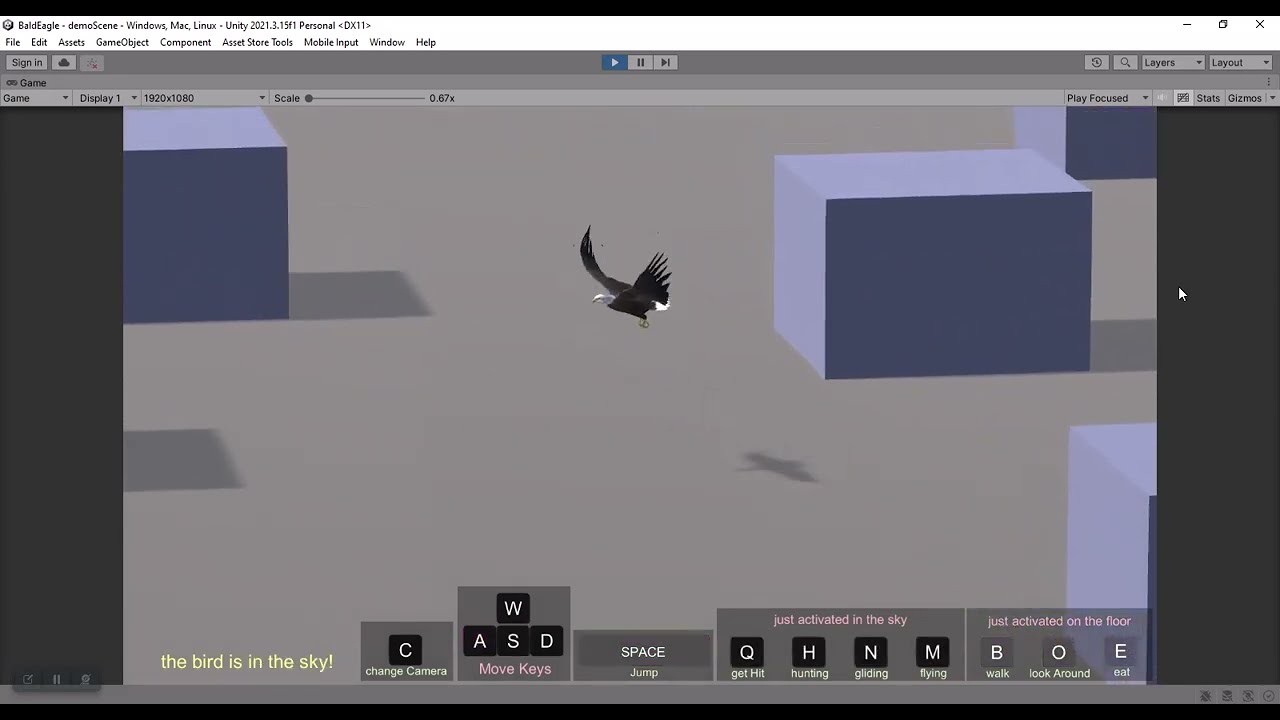
Task: Open the 1920x1080 resolution dropdown
Action: coord(204,98)
